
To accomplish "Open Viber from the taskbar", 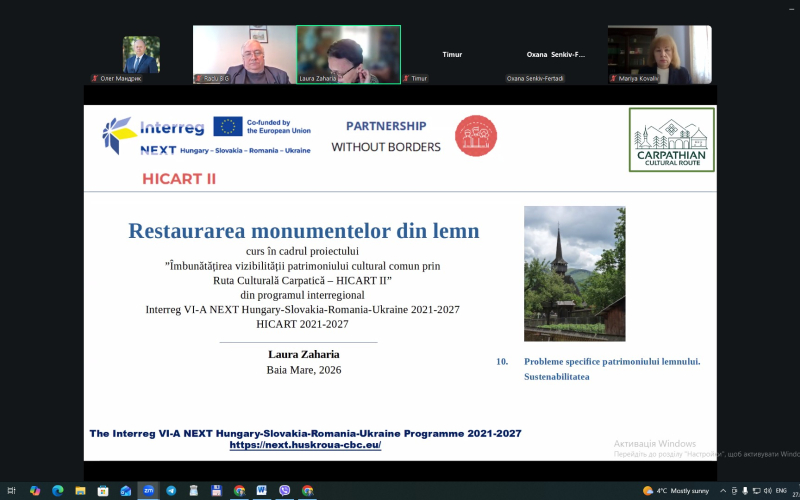I will [x=285, y=491].
